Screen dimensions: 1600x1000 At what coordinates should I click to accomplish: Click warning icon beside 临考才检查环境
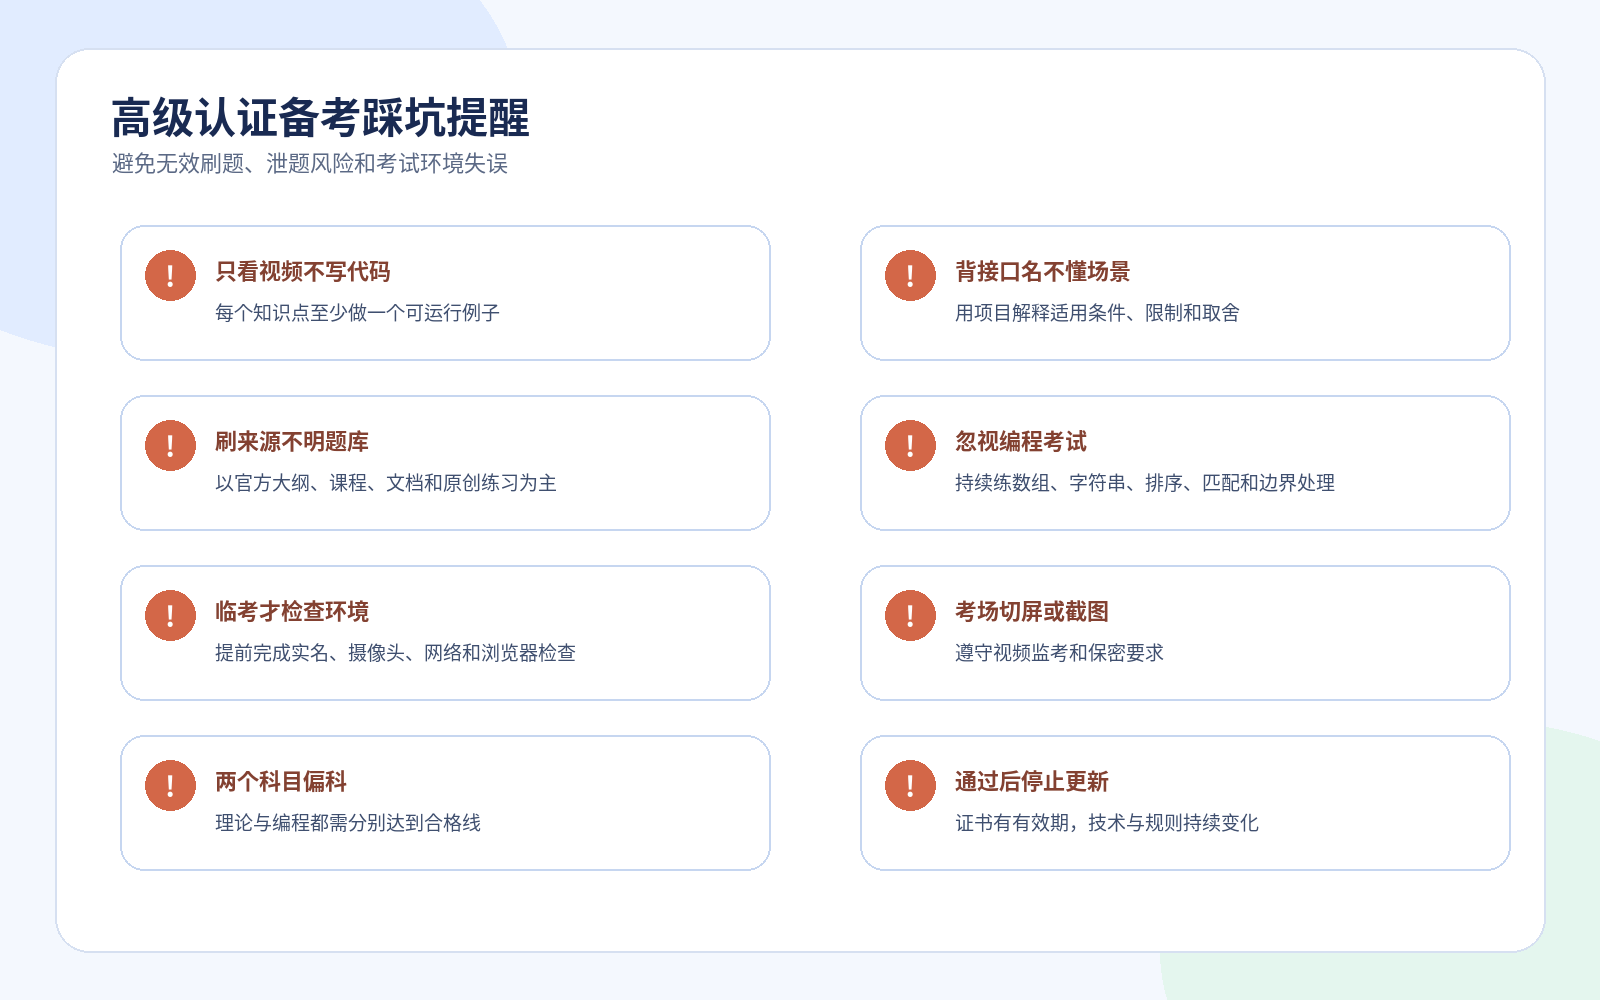point(170,615)
